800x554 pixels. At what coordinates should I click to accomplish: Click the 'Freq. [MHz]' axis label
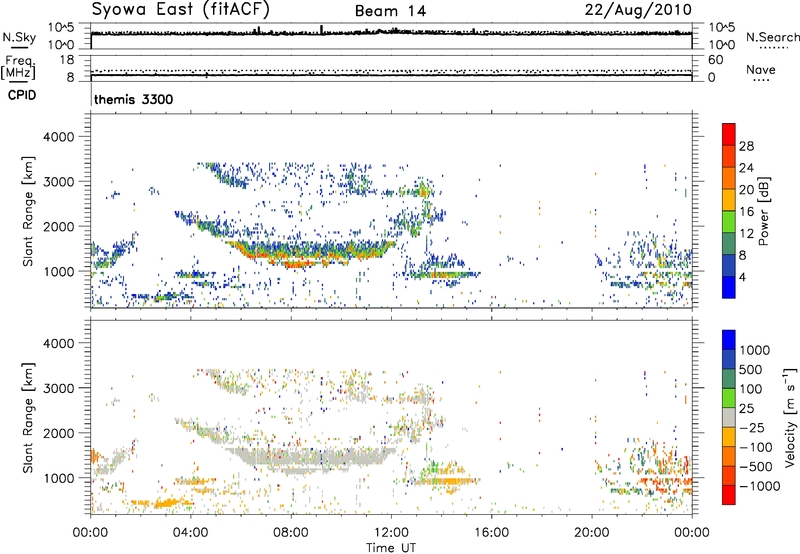tap(18, 68)
